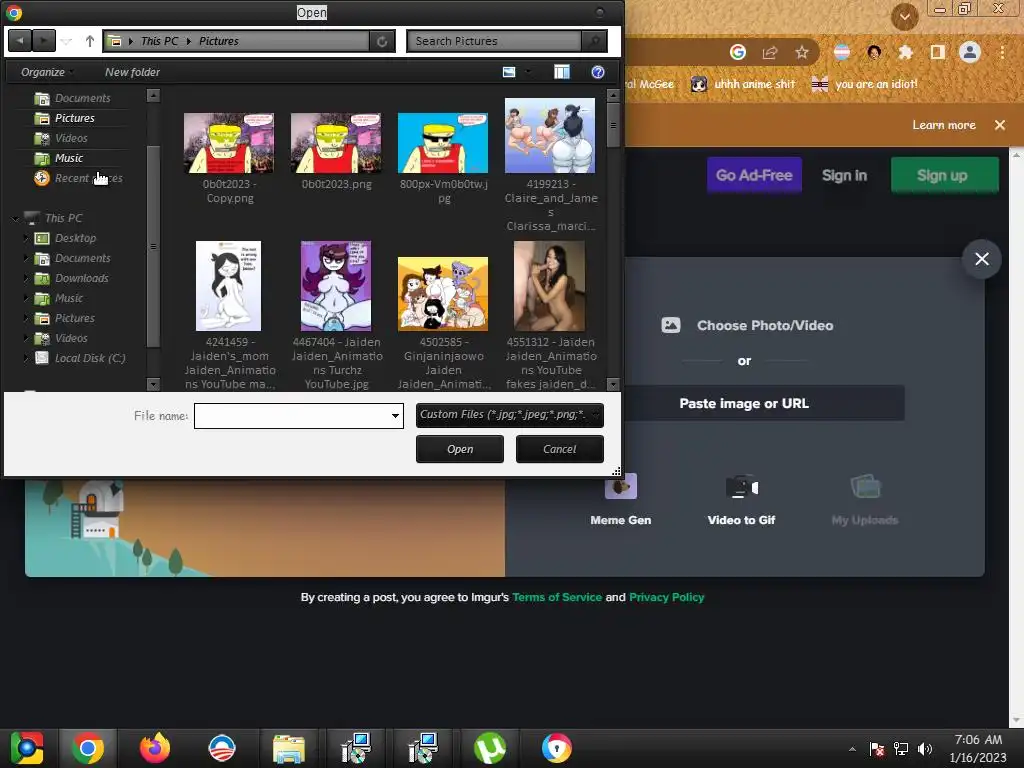Image resolution: width=1024 pixels, height=768 pixels.
Task: Launch Firefox from the taskbar
Action: [155, 748]
